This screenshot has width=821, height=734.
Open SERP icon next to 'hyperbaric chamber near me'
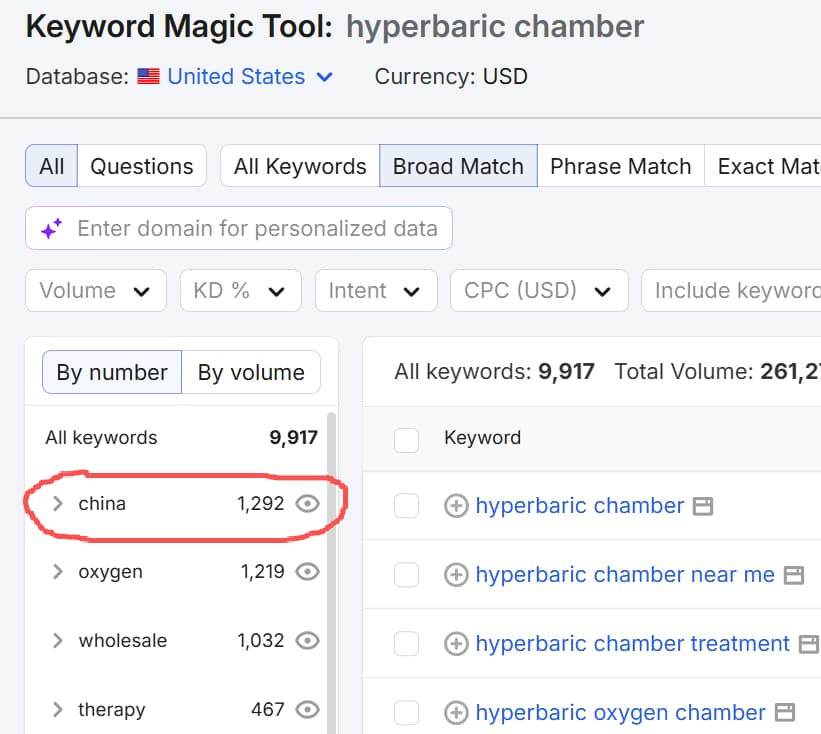tap(793, 575)
